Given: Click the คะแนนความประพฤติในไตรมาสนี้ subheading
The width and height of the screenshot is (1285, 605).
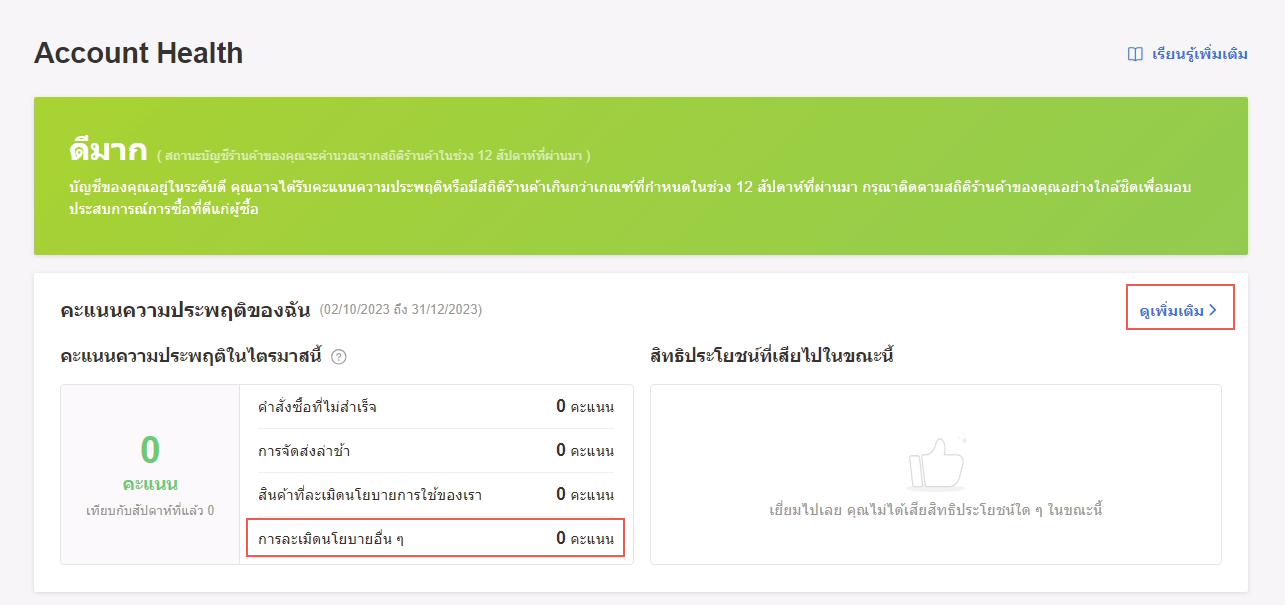Looking at the screenshot, I should coord(191,357).
